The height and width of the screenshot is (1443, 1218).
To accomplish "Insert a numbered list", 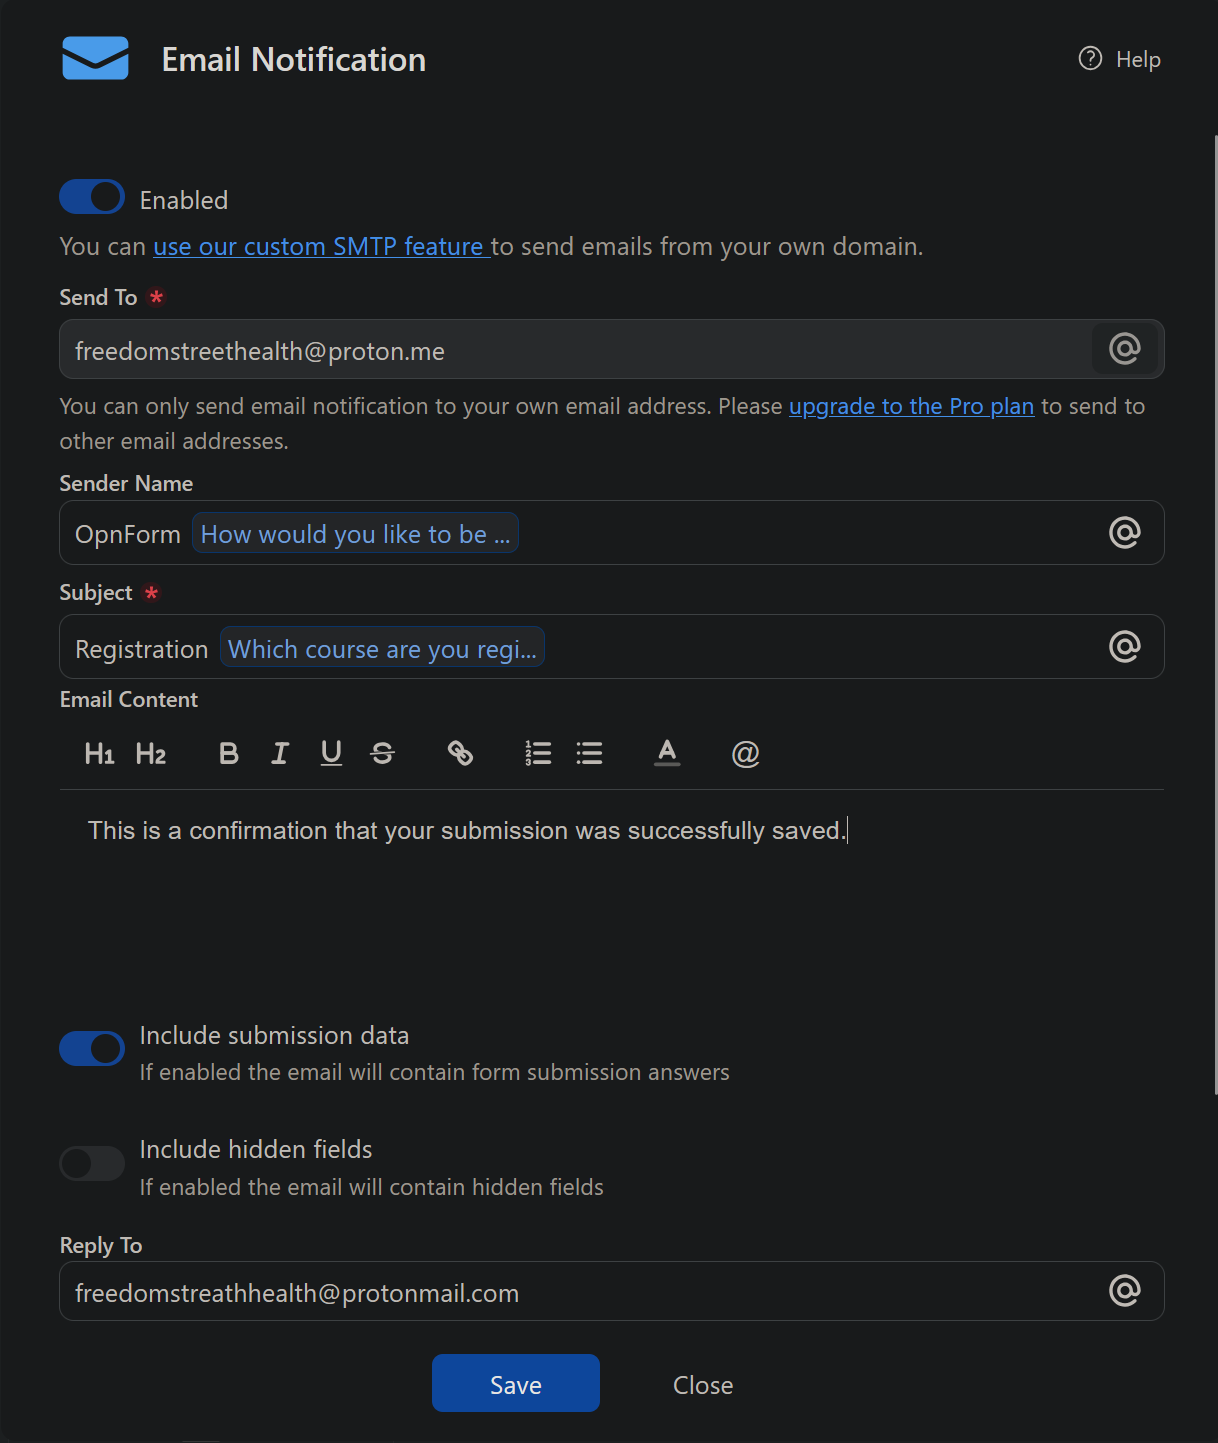I will point(538,753).
